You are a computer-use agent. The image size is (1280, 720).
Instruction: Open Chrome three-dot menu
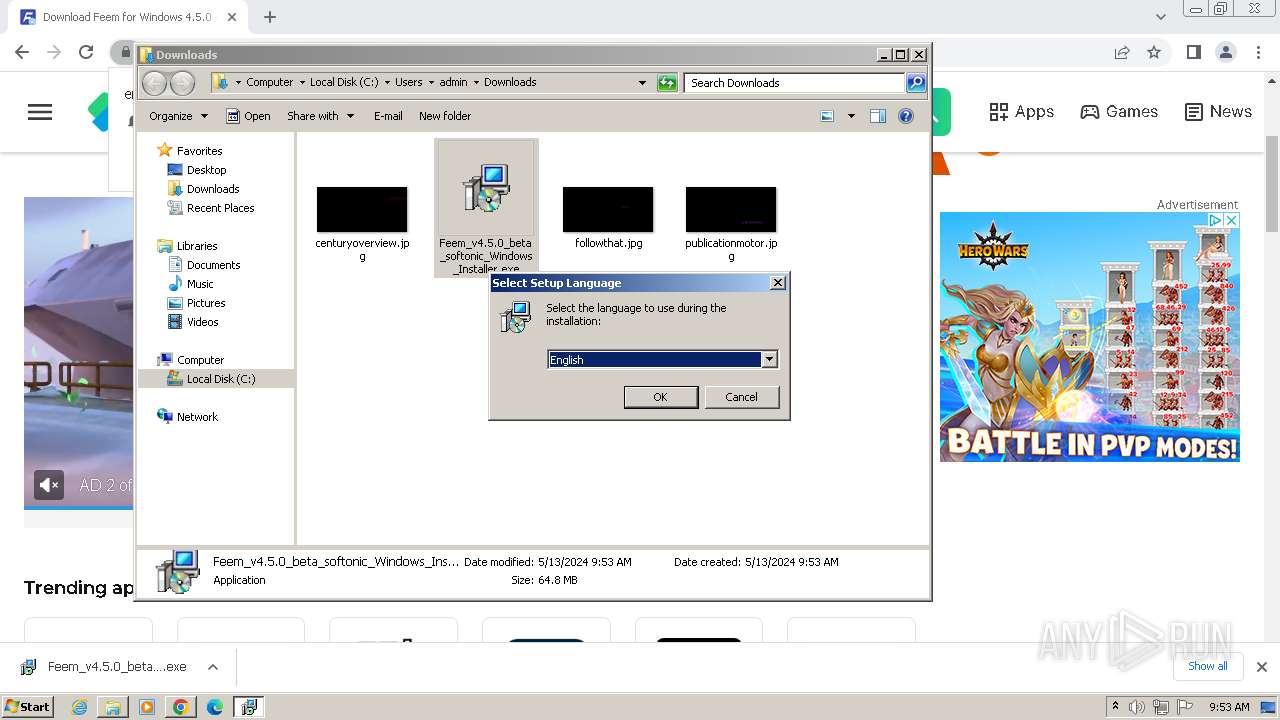[x=1257, y=52]
